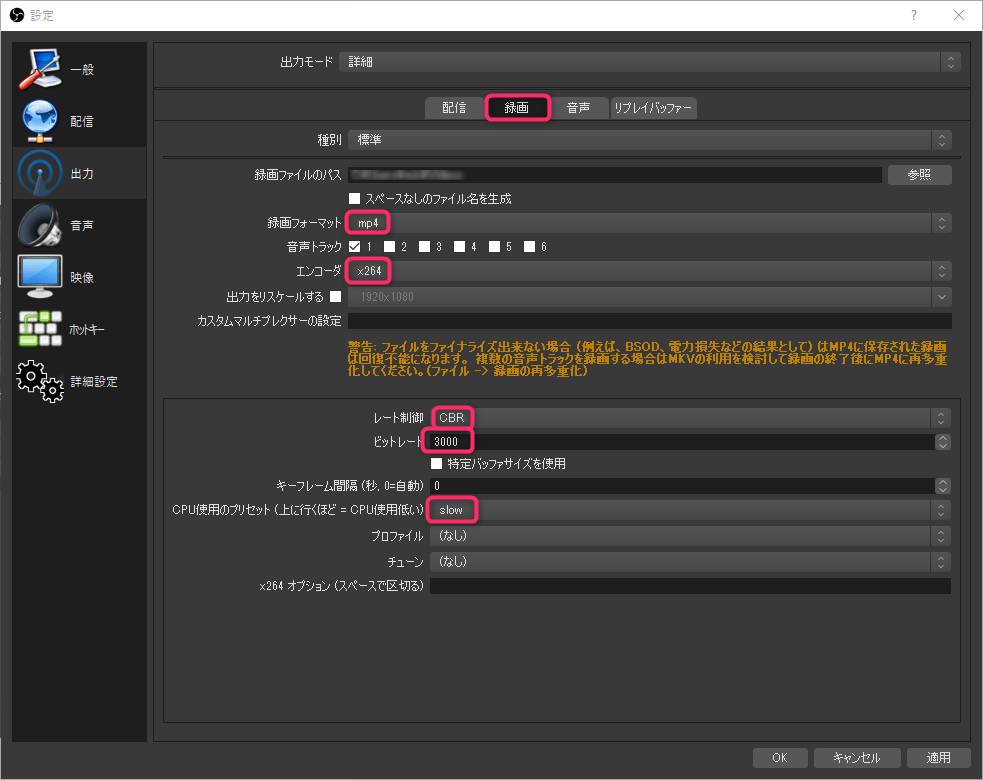Expand the 出力モード dropdown
This screenshot has width=983, height=780.
pyautogui.click(x=649, y=62)
